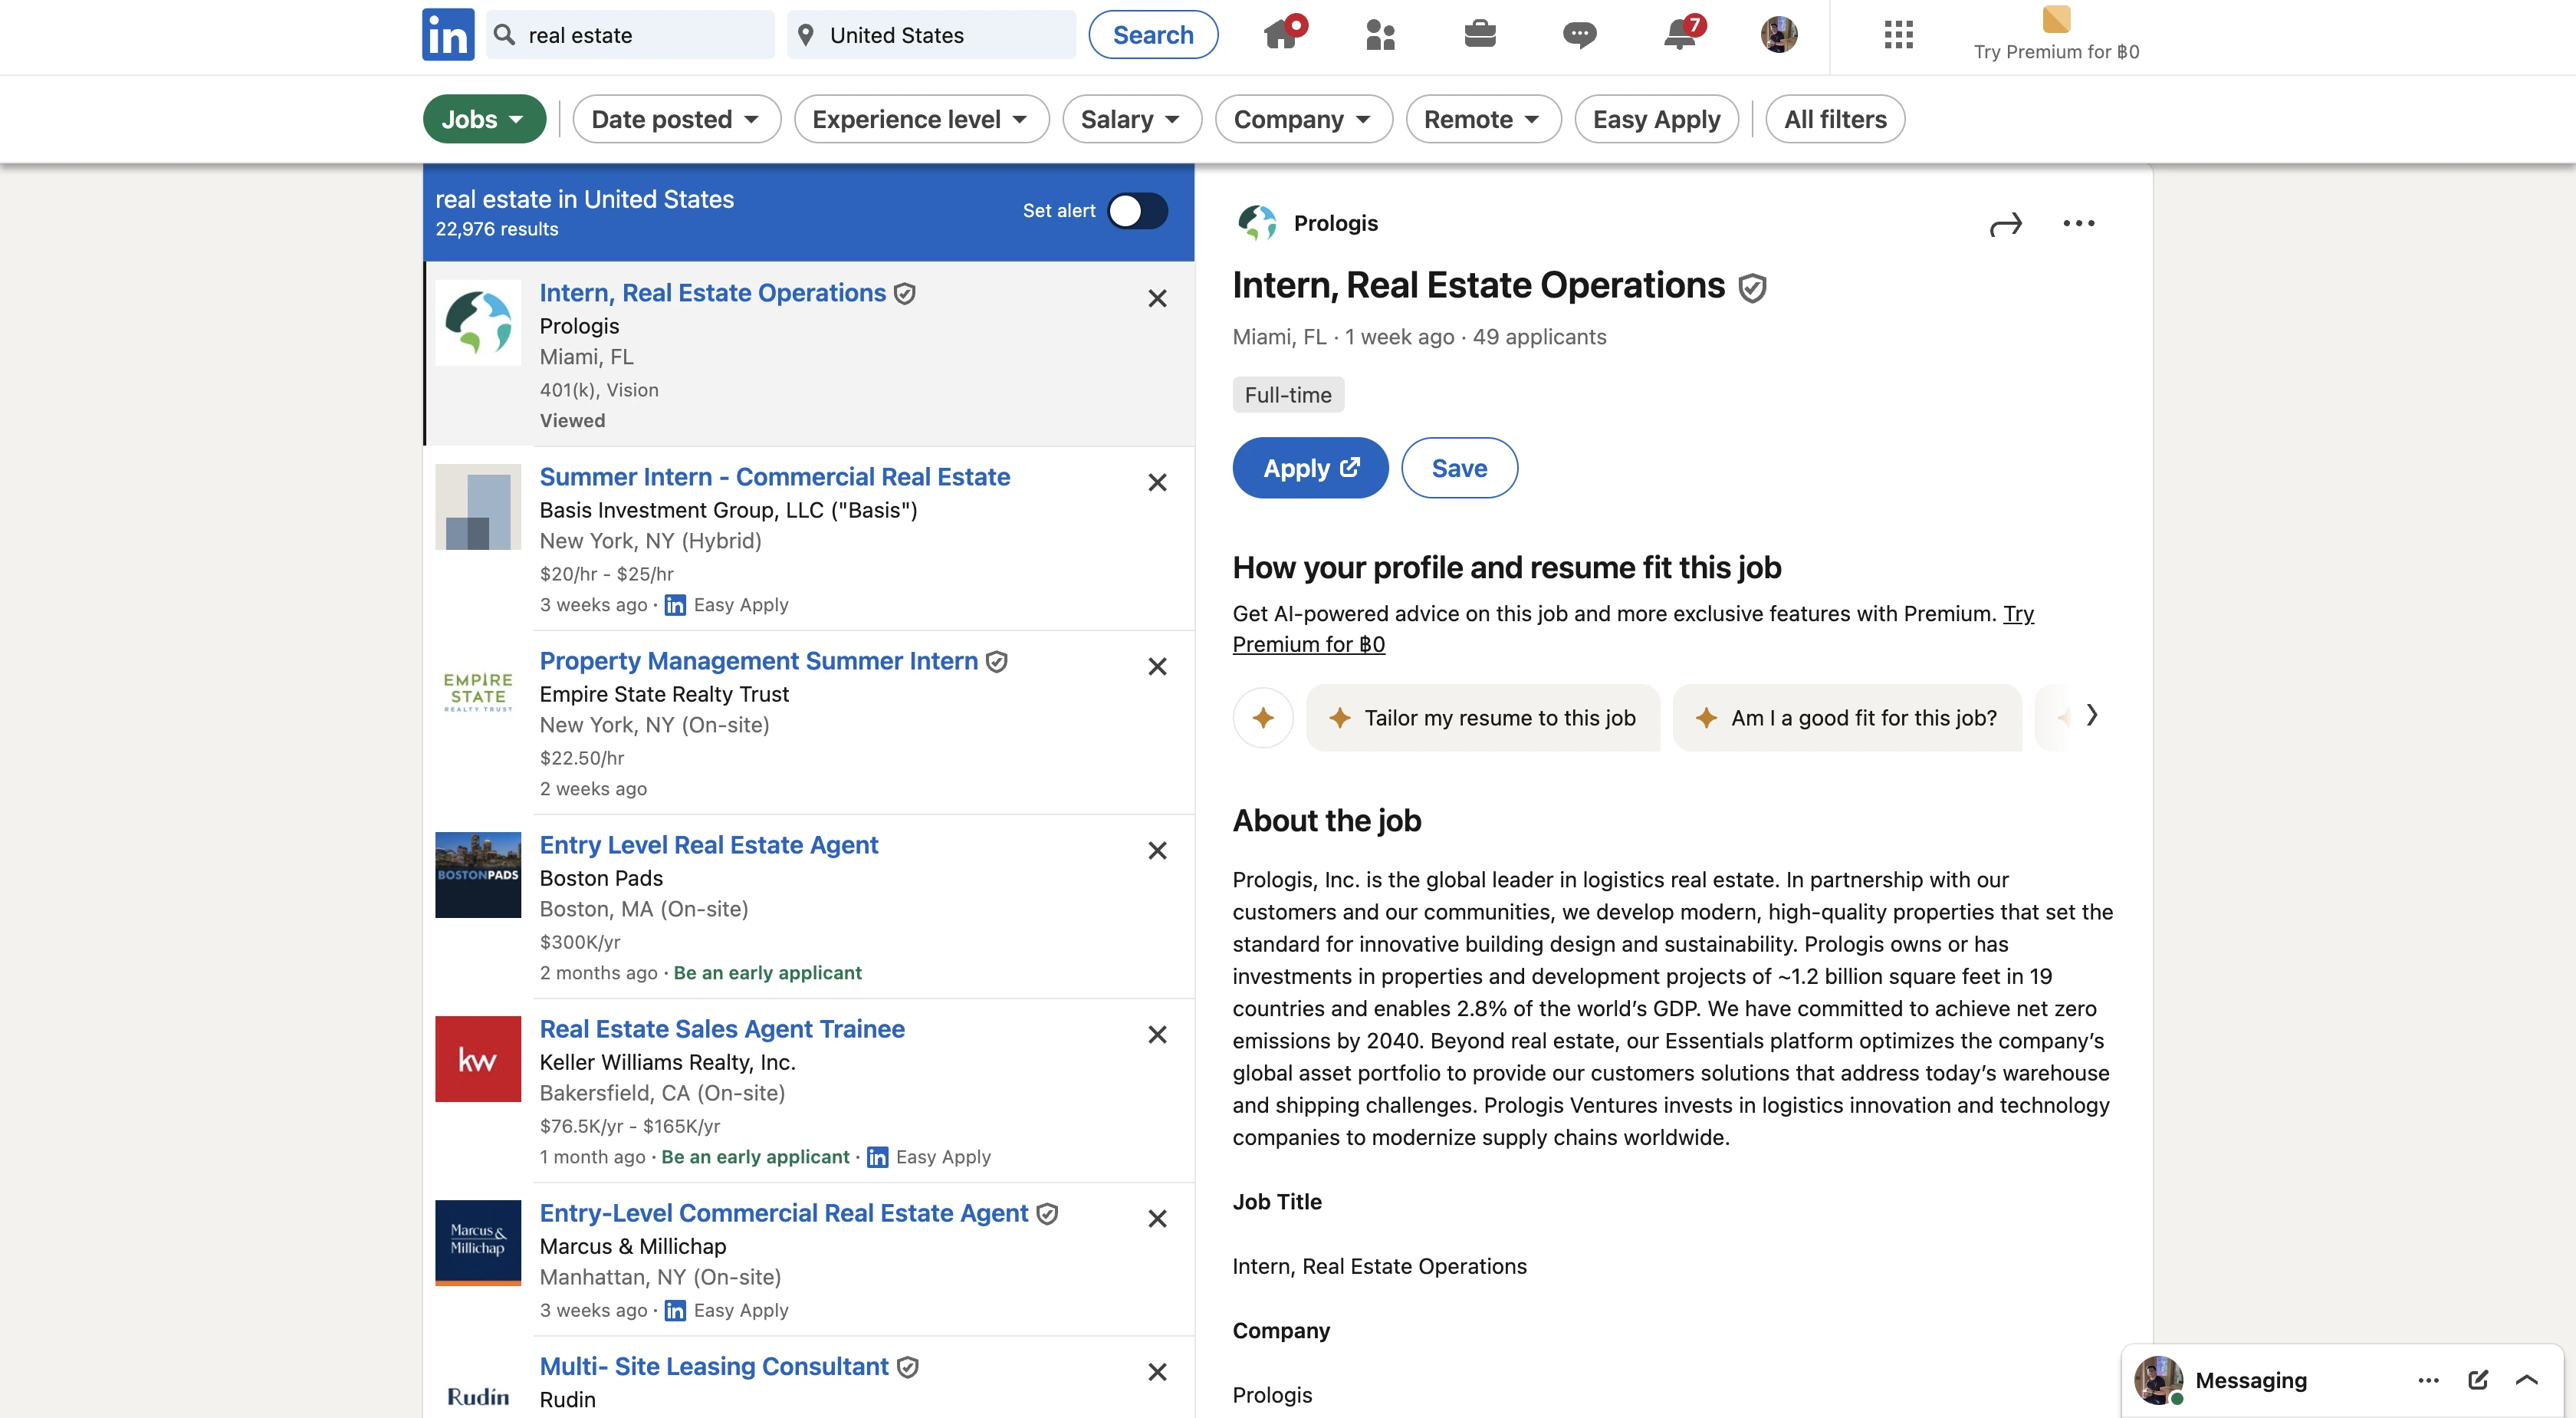
Task: Open the notifications bell icon
Action: (x=1679, y=35)
